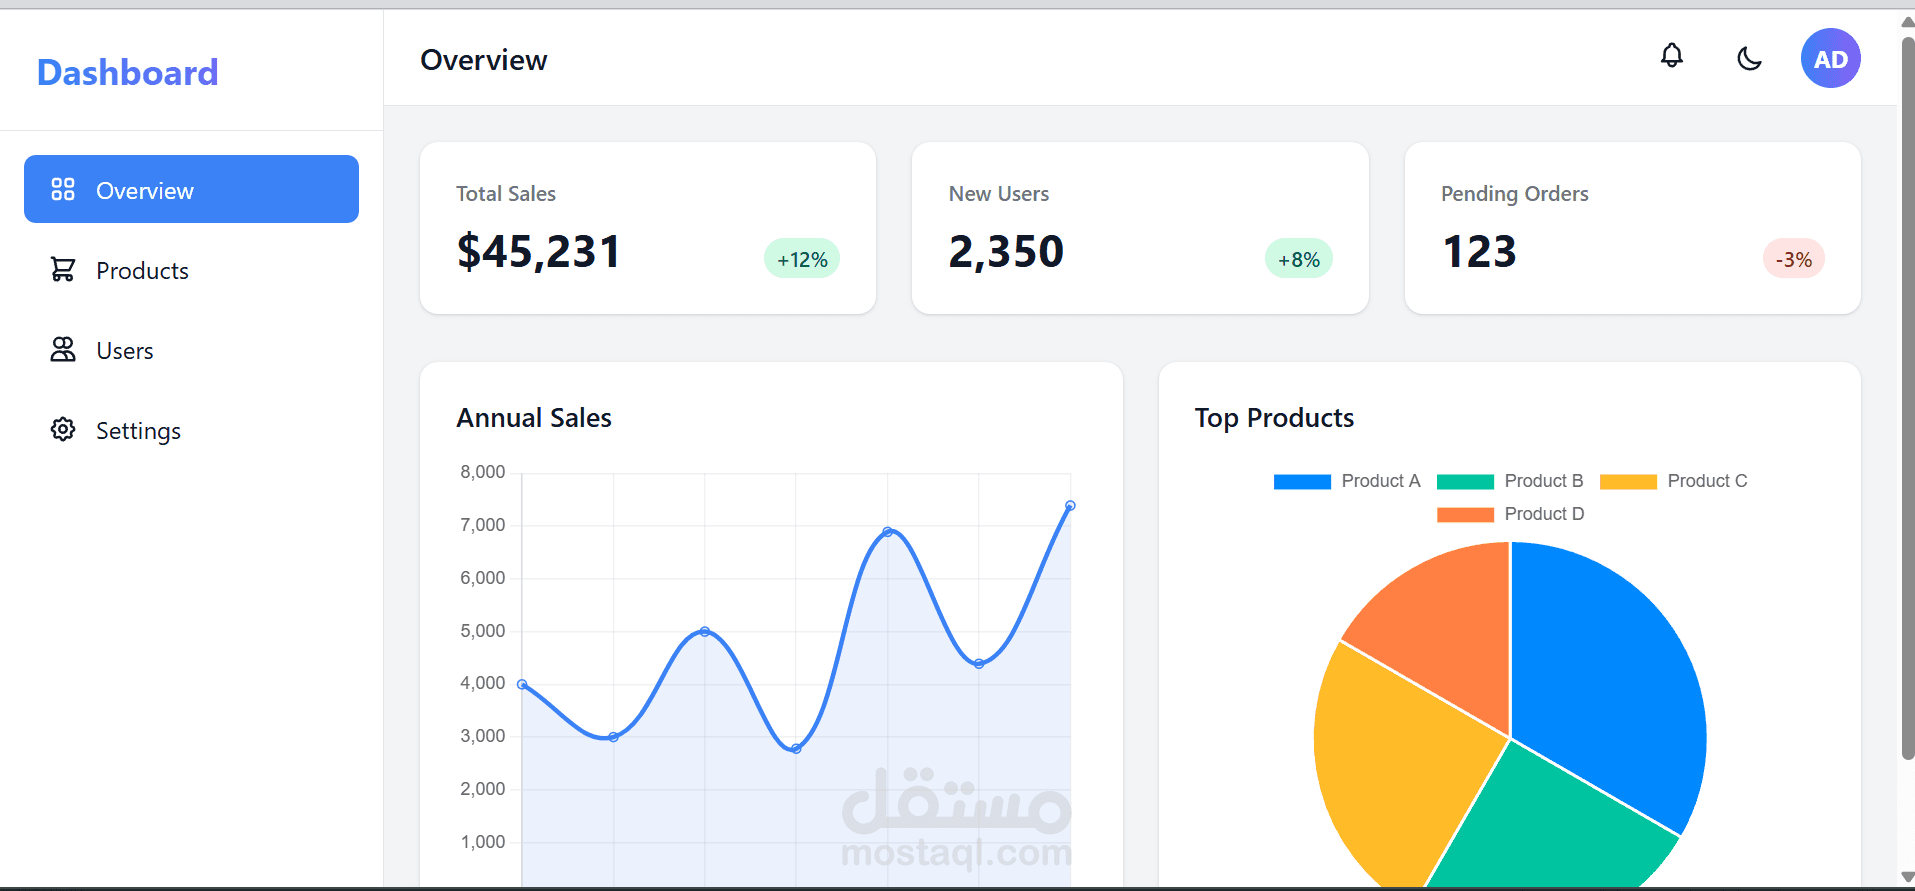This screenshot has height=891, width=1915.
Task: Click the Settings gear icon
Action: (x=63, y=429)
